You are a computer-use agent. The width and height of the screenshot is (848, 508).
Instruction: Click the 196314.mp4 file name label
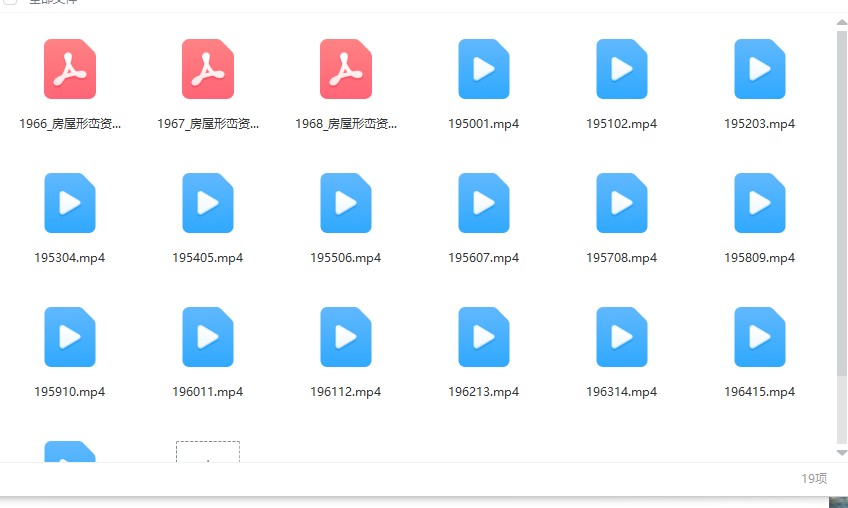(621, 392)
